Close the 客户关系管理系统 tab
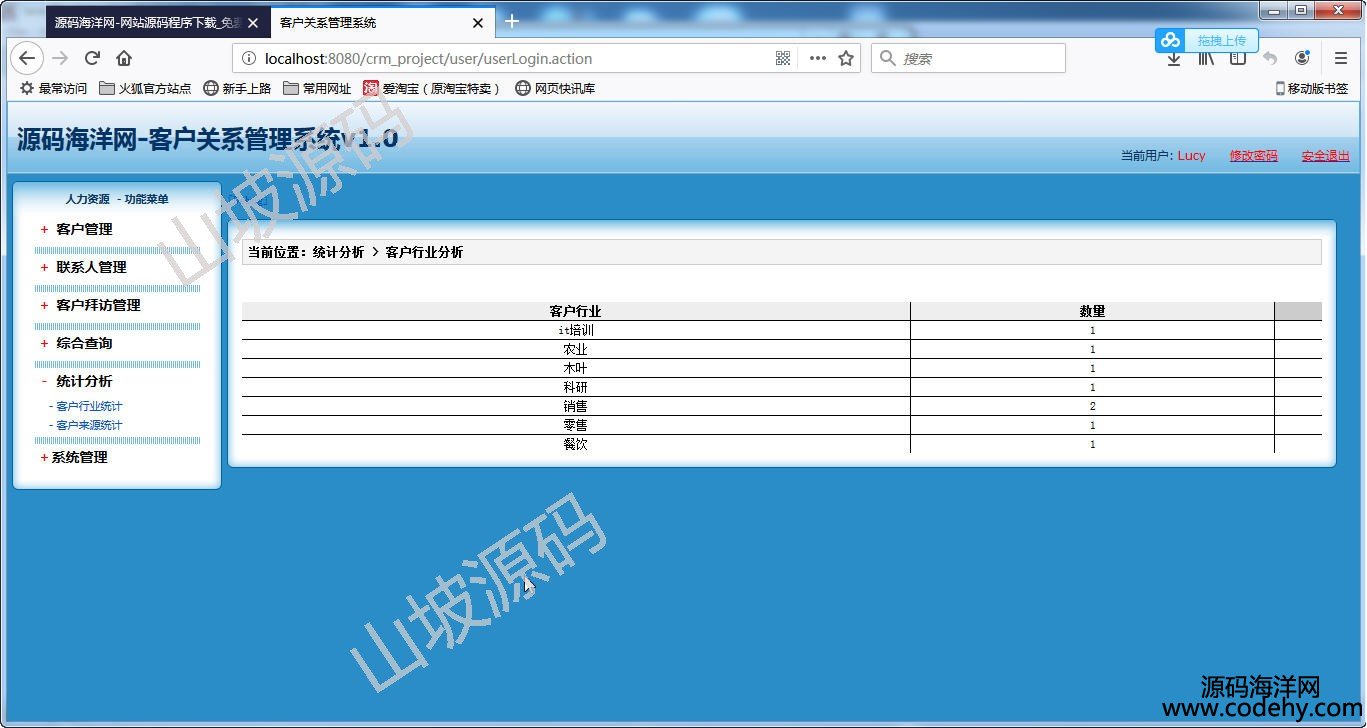Image resolution: width=1367 pixels, height=728 pixels. pos(478,22)
